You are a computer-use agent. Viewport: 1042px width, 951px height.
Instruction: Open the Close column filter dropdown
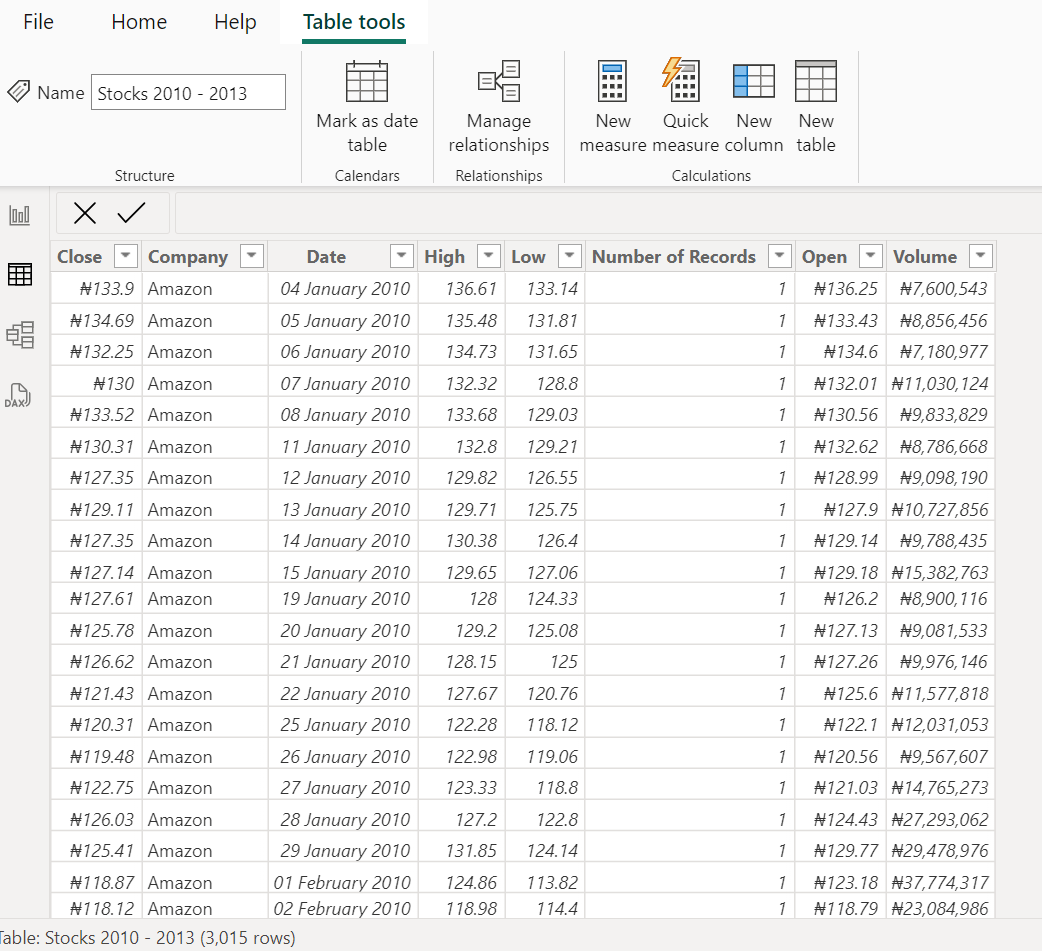tap(126, 256)
